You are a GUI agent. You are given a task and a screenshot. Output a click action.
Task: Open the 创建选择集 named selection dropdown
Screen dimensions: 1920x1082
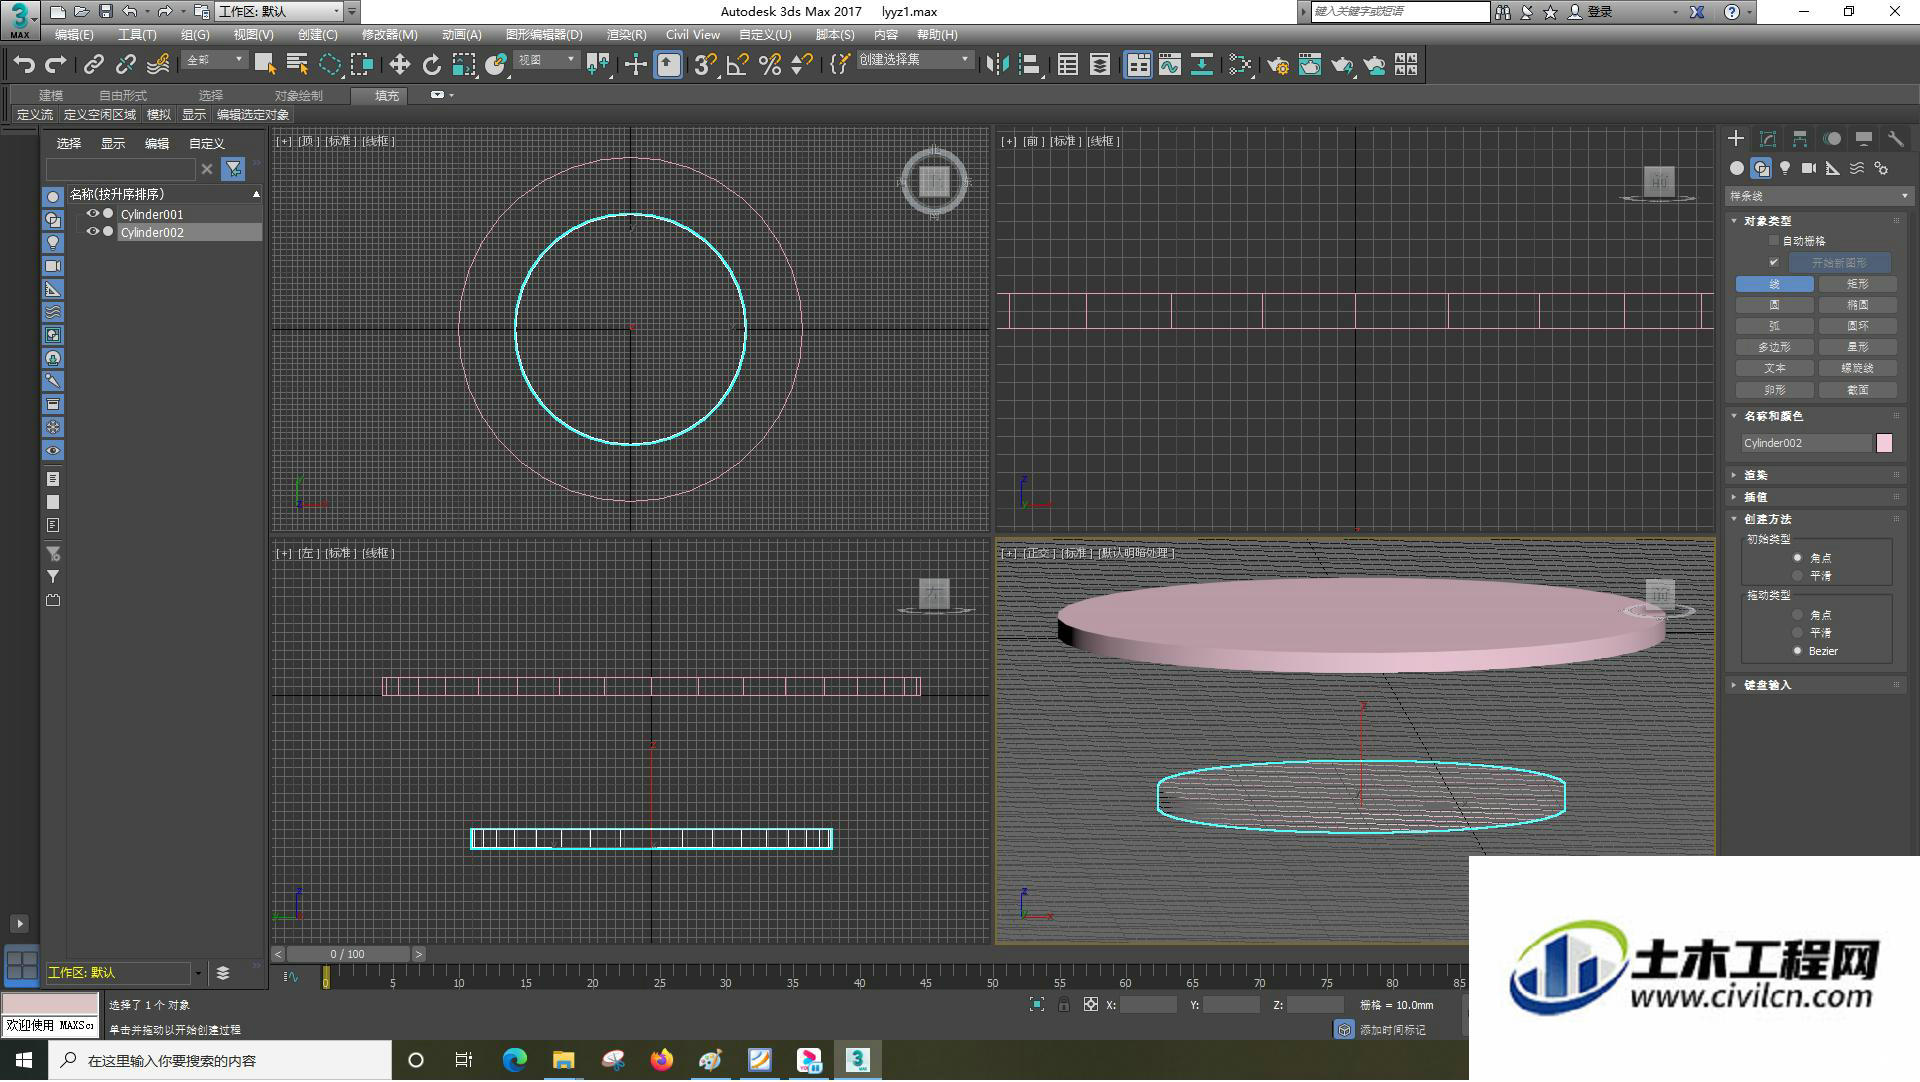click(914, 60)
